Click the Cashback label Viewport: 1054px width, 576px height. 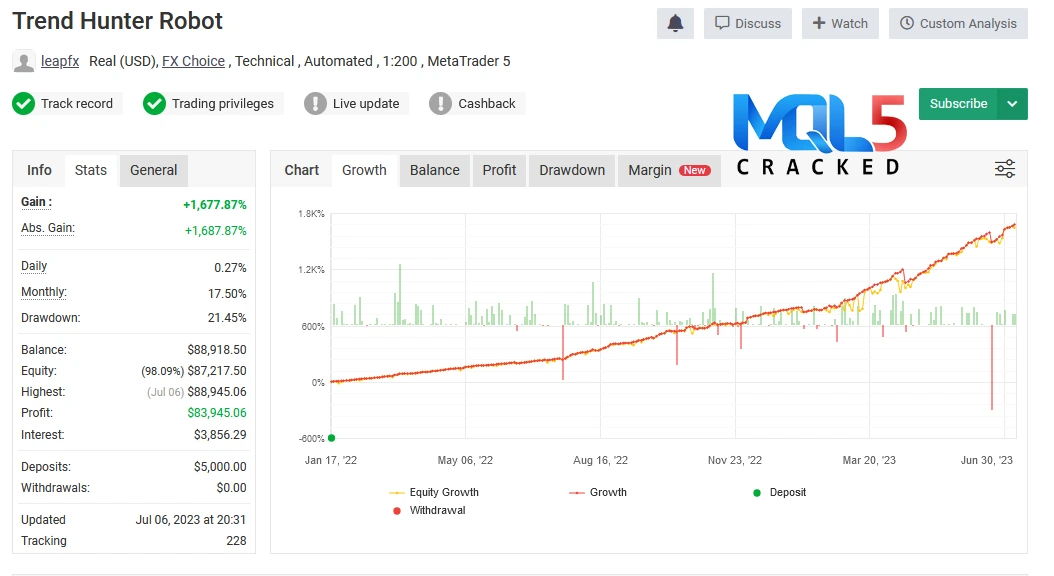pos(487,104)
